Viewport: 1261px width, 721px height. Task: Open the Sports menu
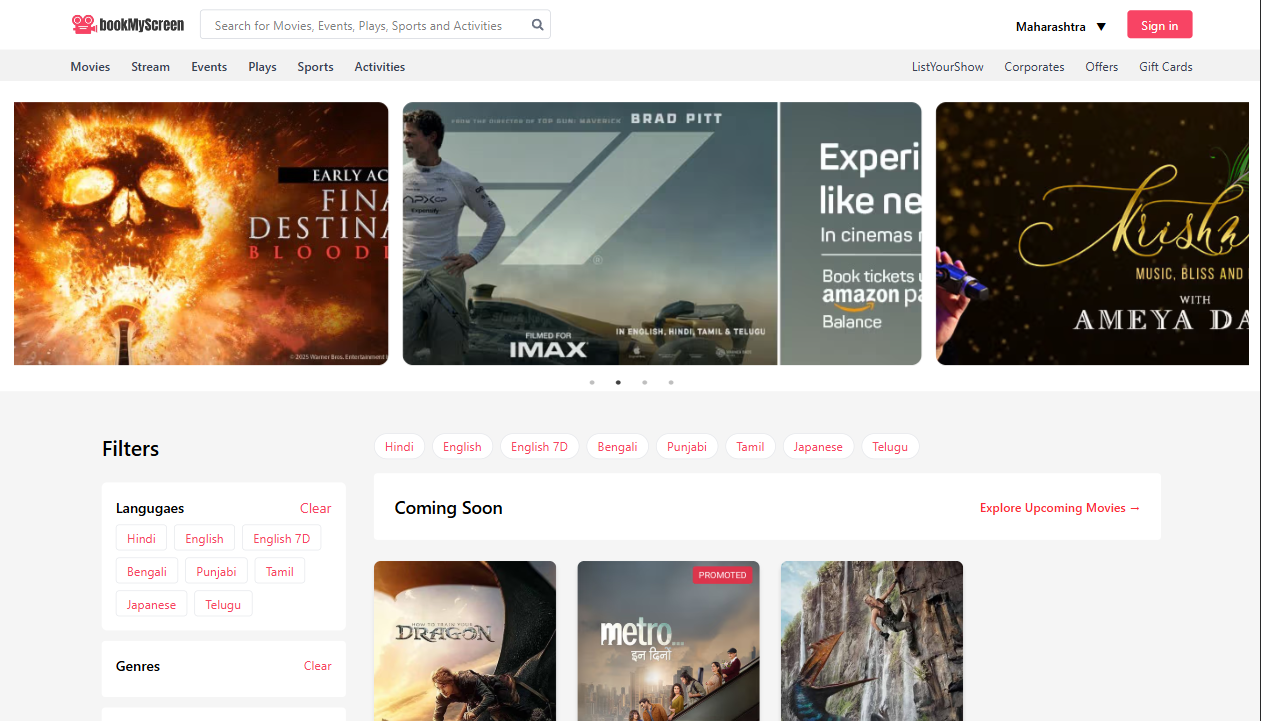pos(315,67)
